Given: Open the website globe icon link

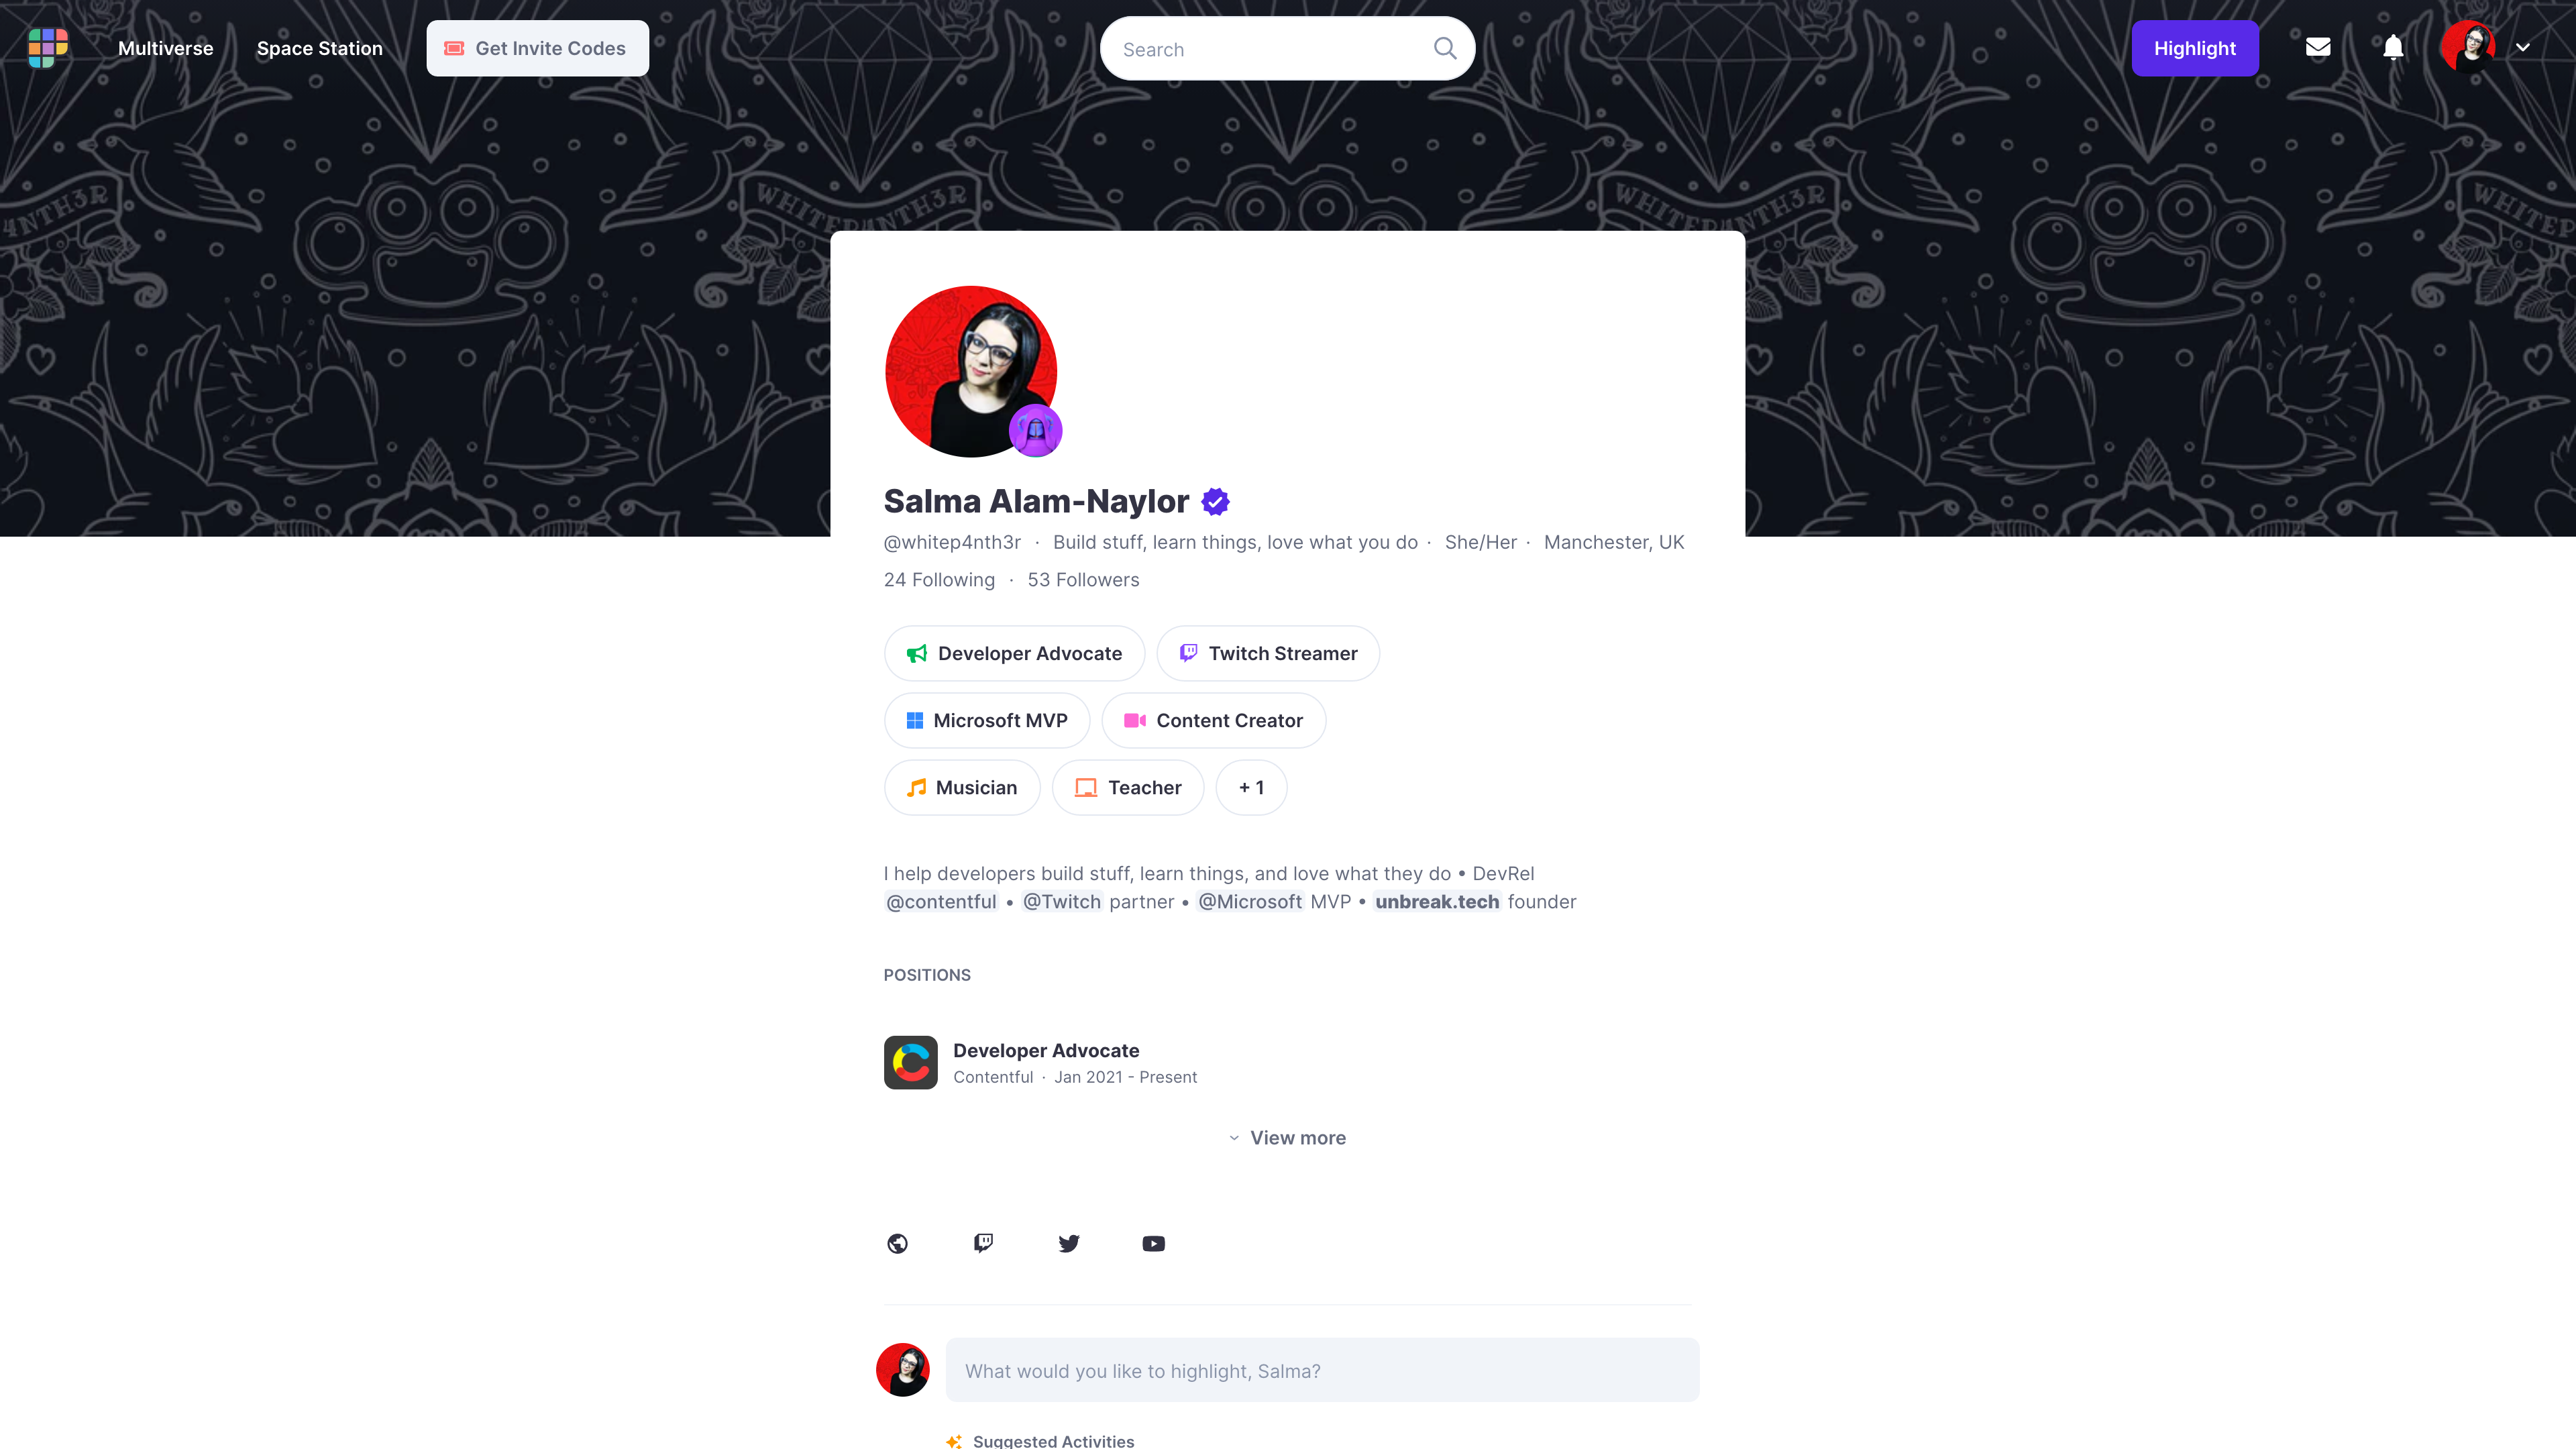Looking at the screenshot, I should (x=897, y=1243).
